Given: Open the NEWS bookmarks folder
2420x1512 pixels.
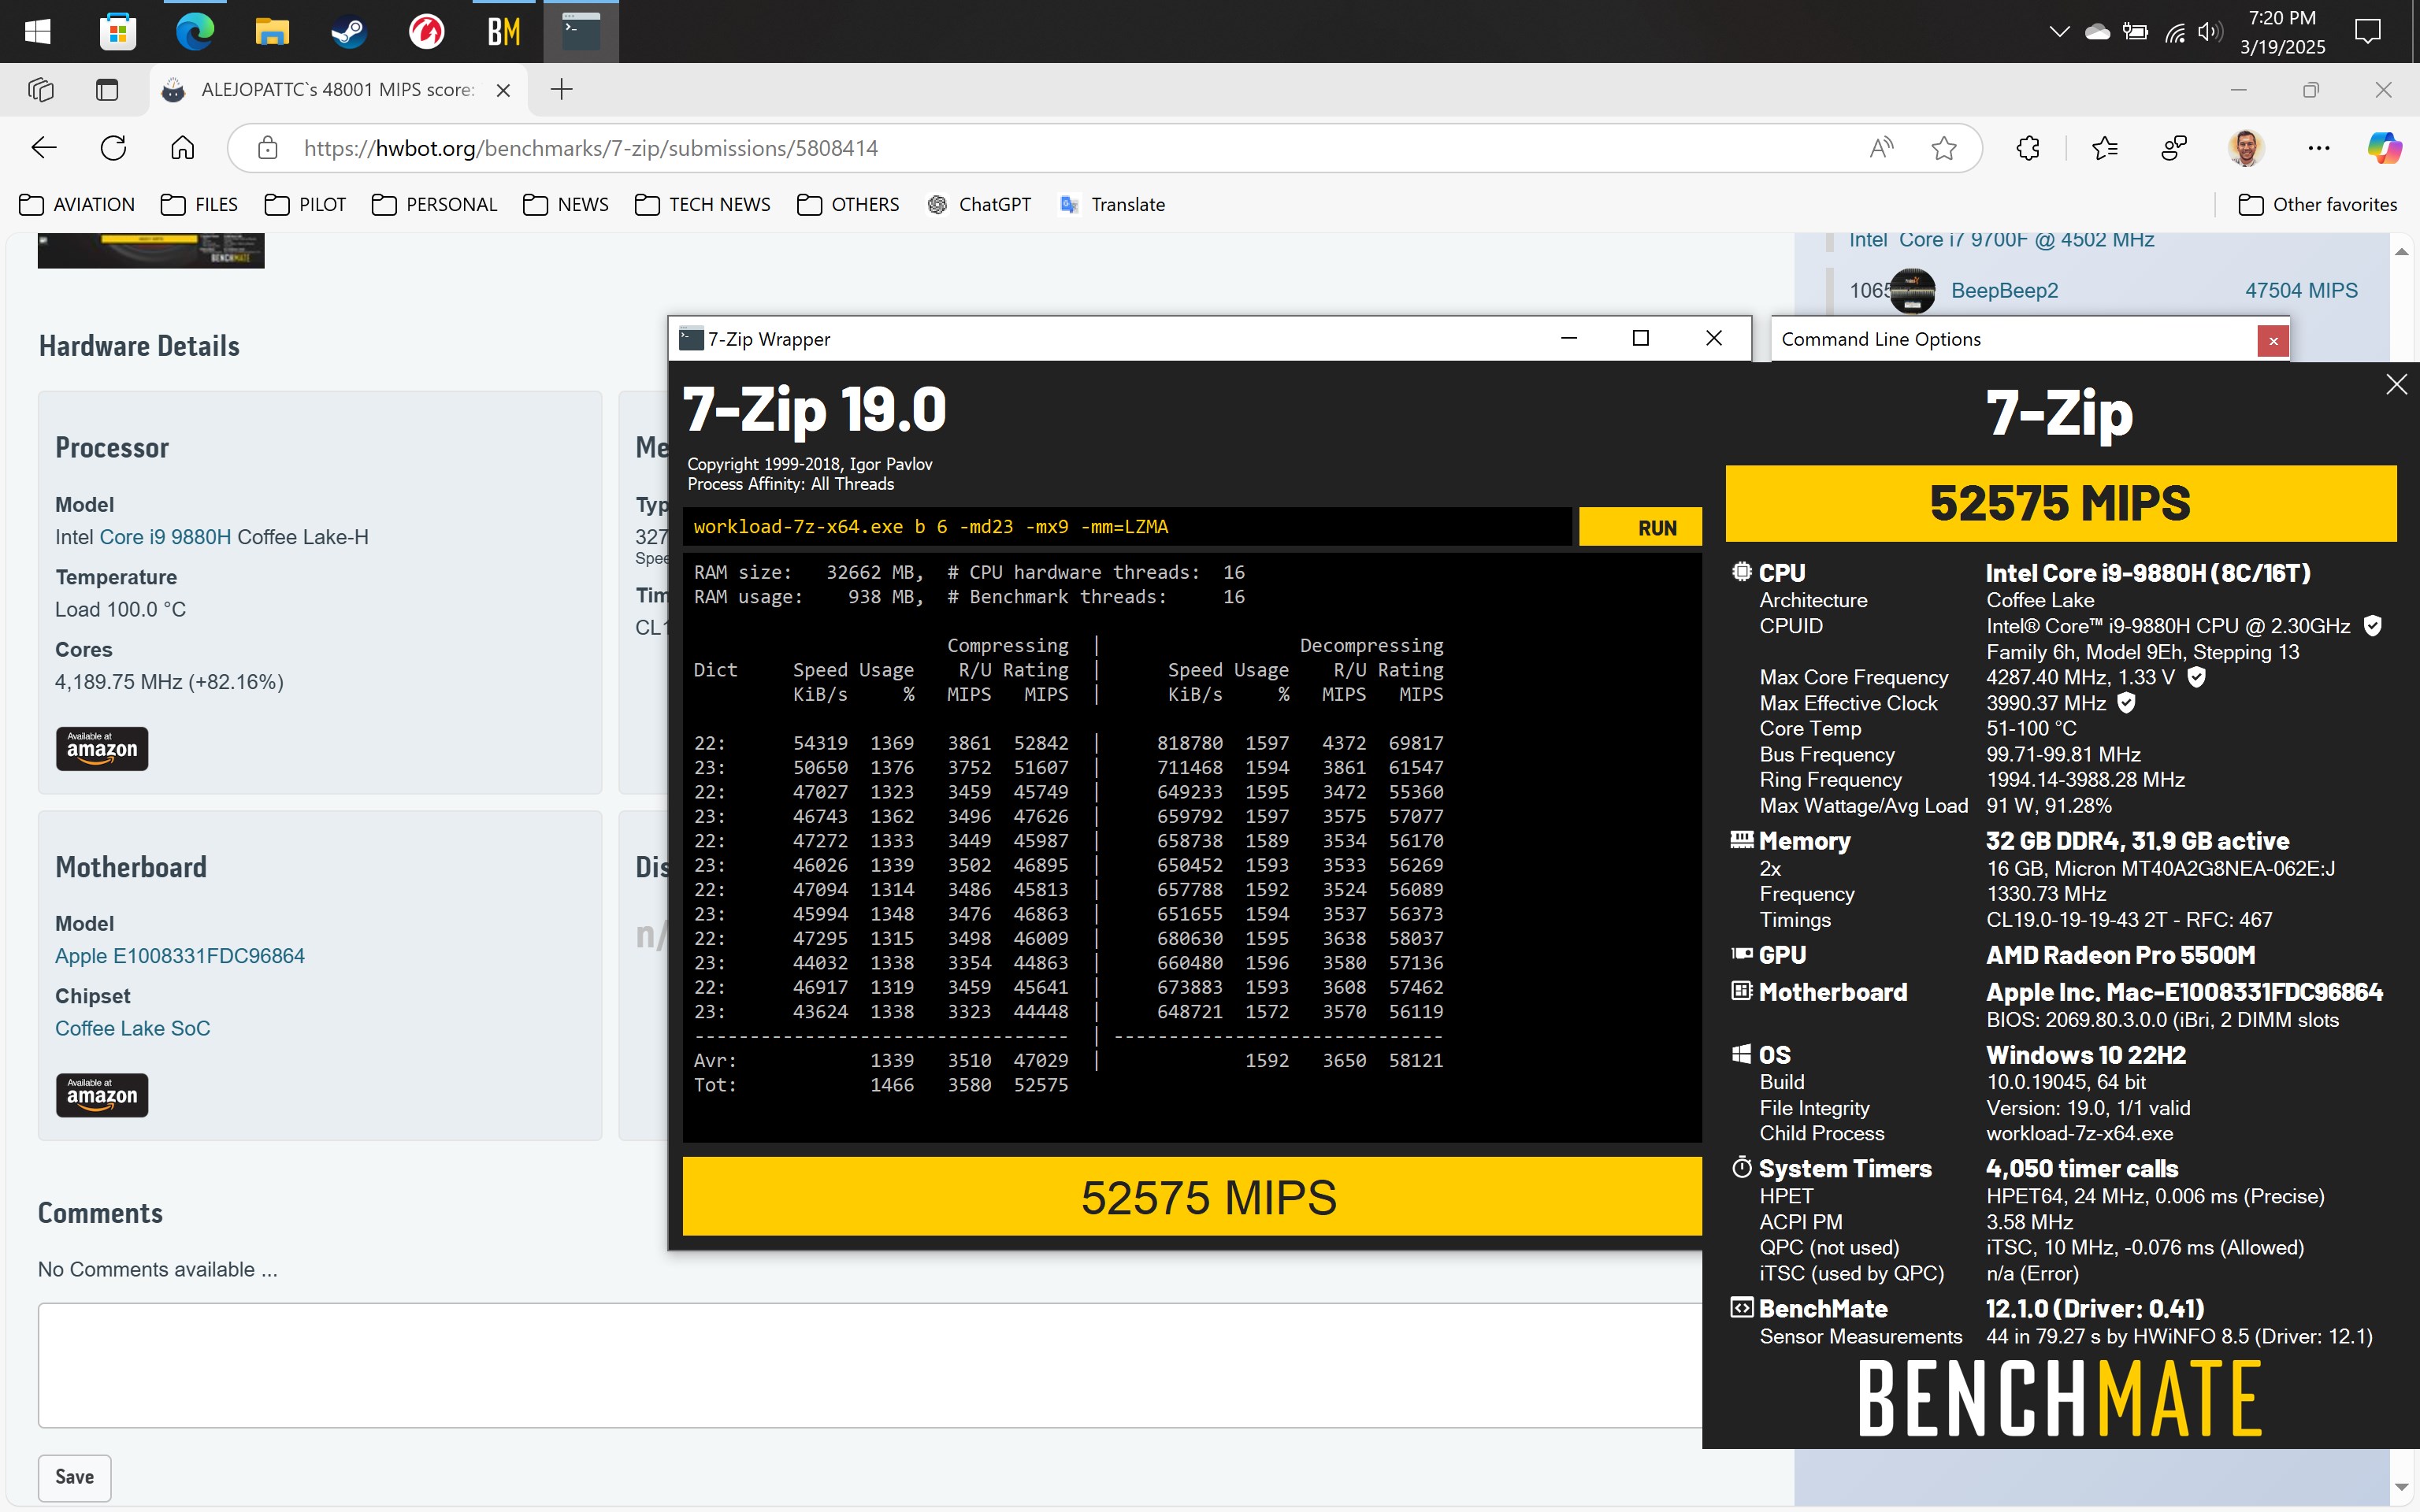Looking at the screenshot, I should (566, 204).
